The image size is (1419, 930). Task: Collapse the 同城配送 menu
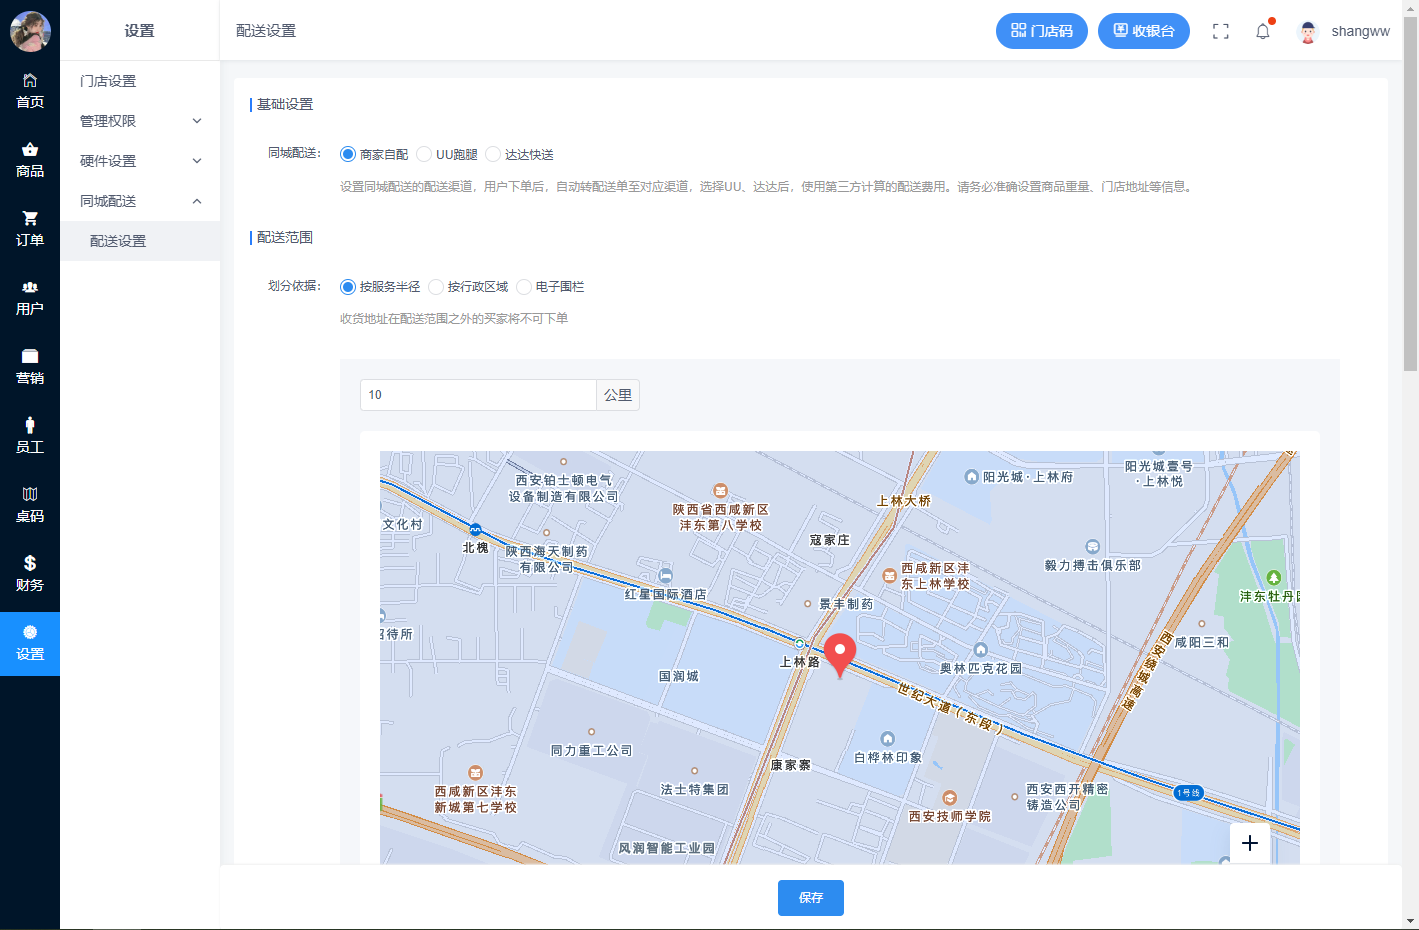140,201
